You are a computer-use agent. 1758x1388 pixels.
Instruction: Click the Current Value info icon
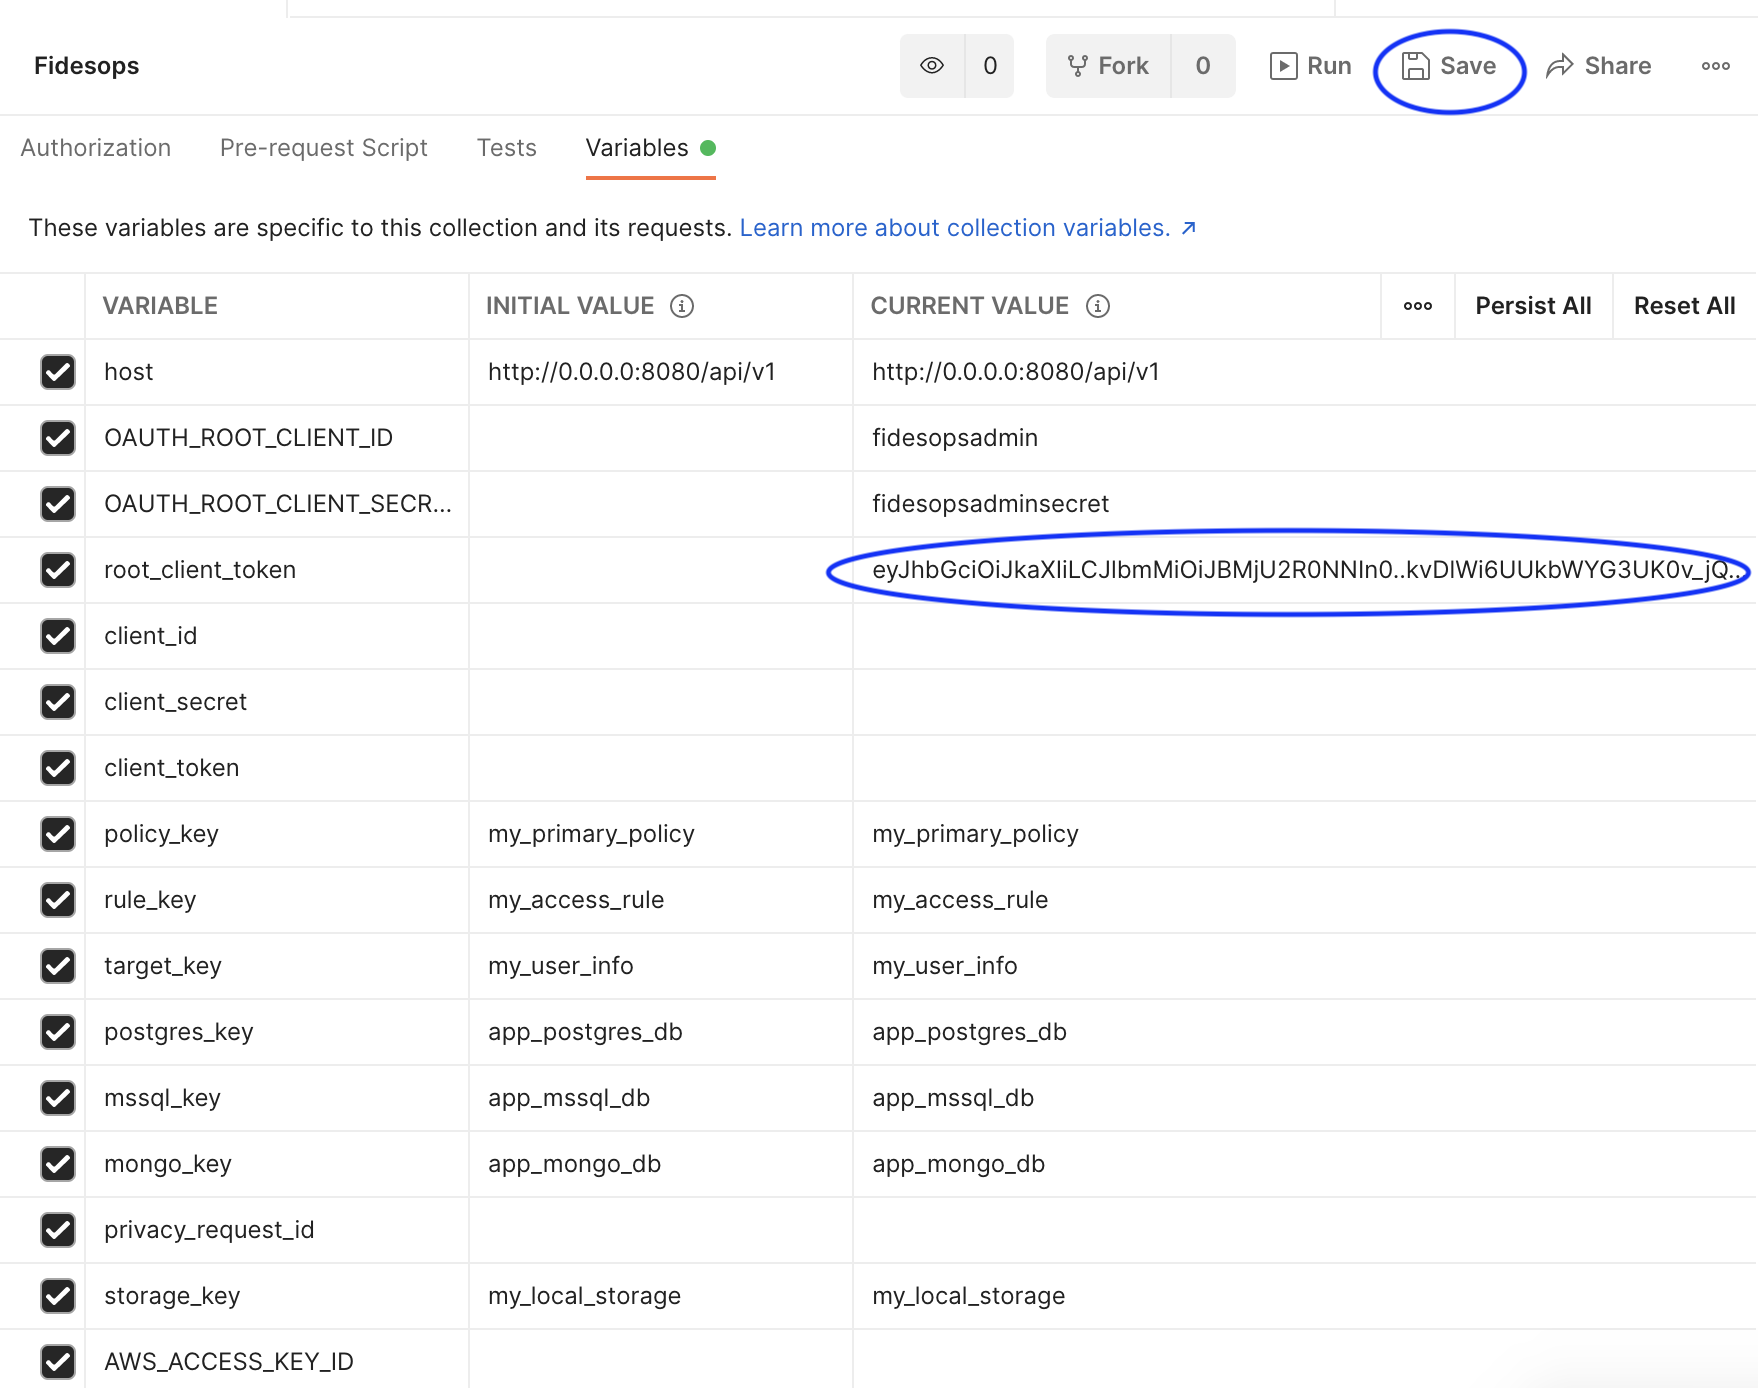(1098, 306)
